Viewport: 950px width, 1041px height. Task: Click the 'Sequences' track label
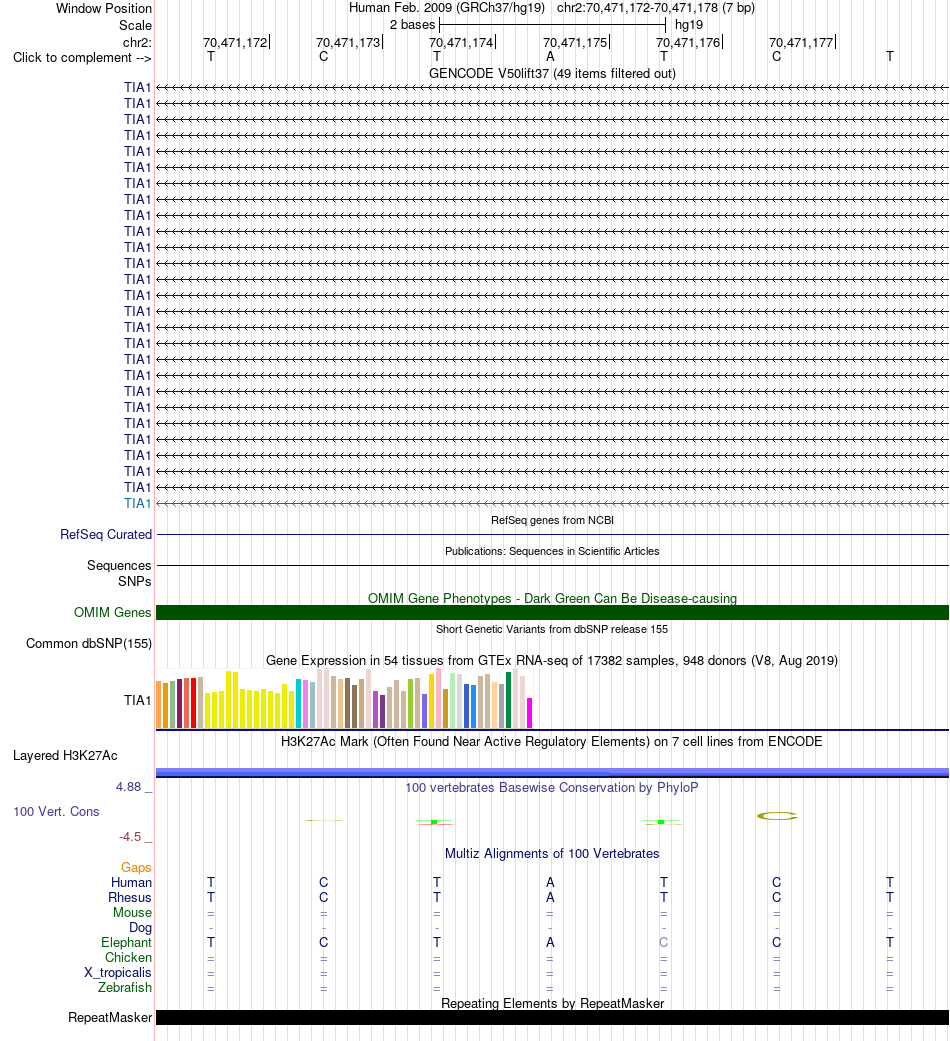119,566
